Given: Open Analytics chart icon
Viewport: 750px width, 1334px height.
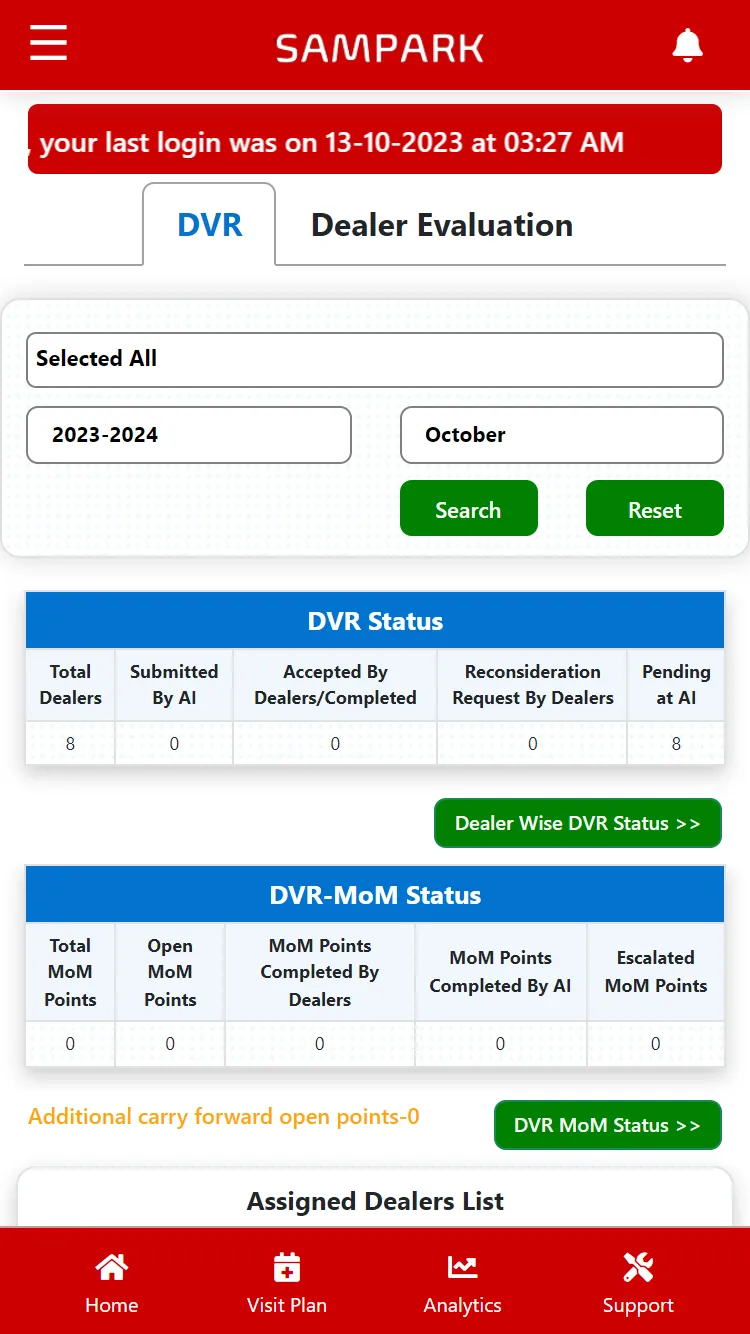Looking at the screenshot, I should (462, 1267).
